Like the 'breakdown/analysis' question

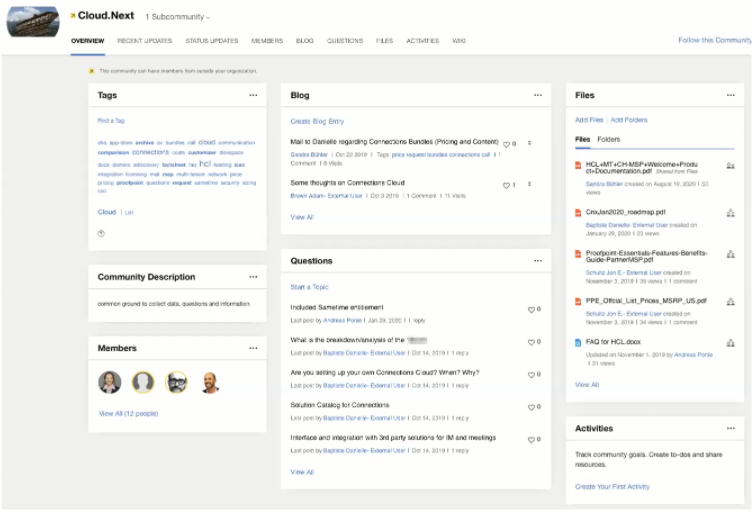(x=532, y=342)
